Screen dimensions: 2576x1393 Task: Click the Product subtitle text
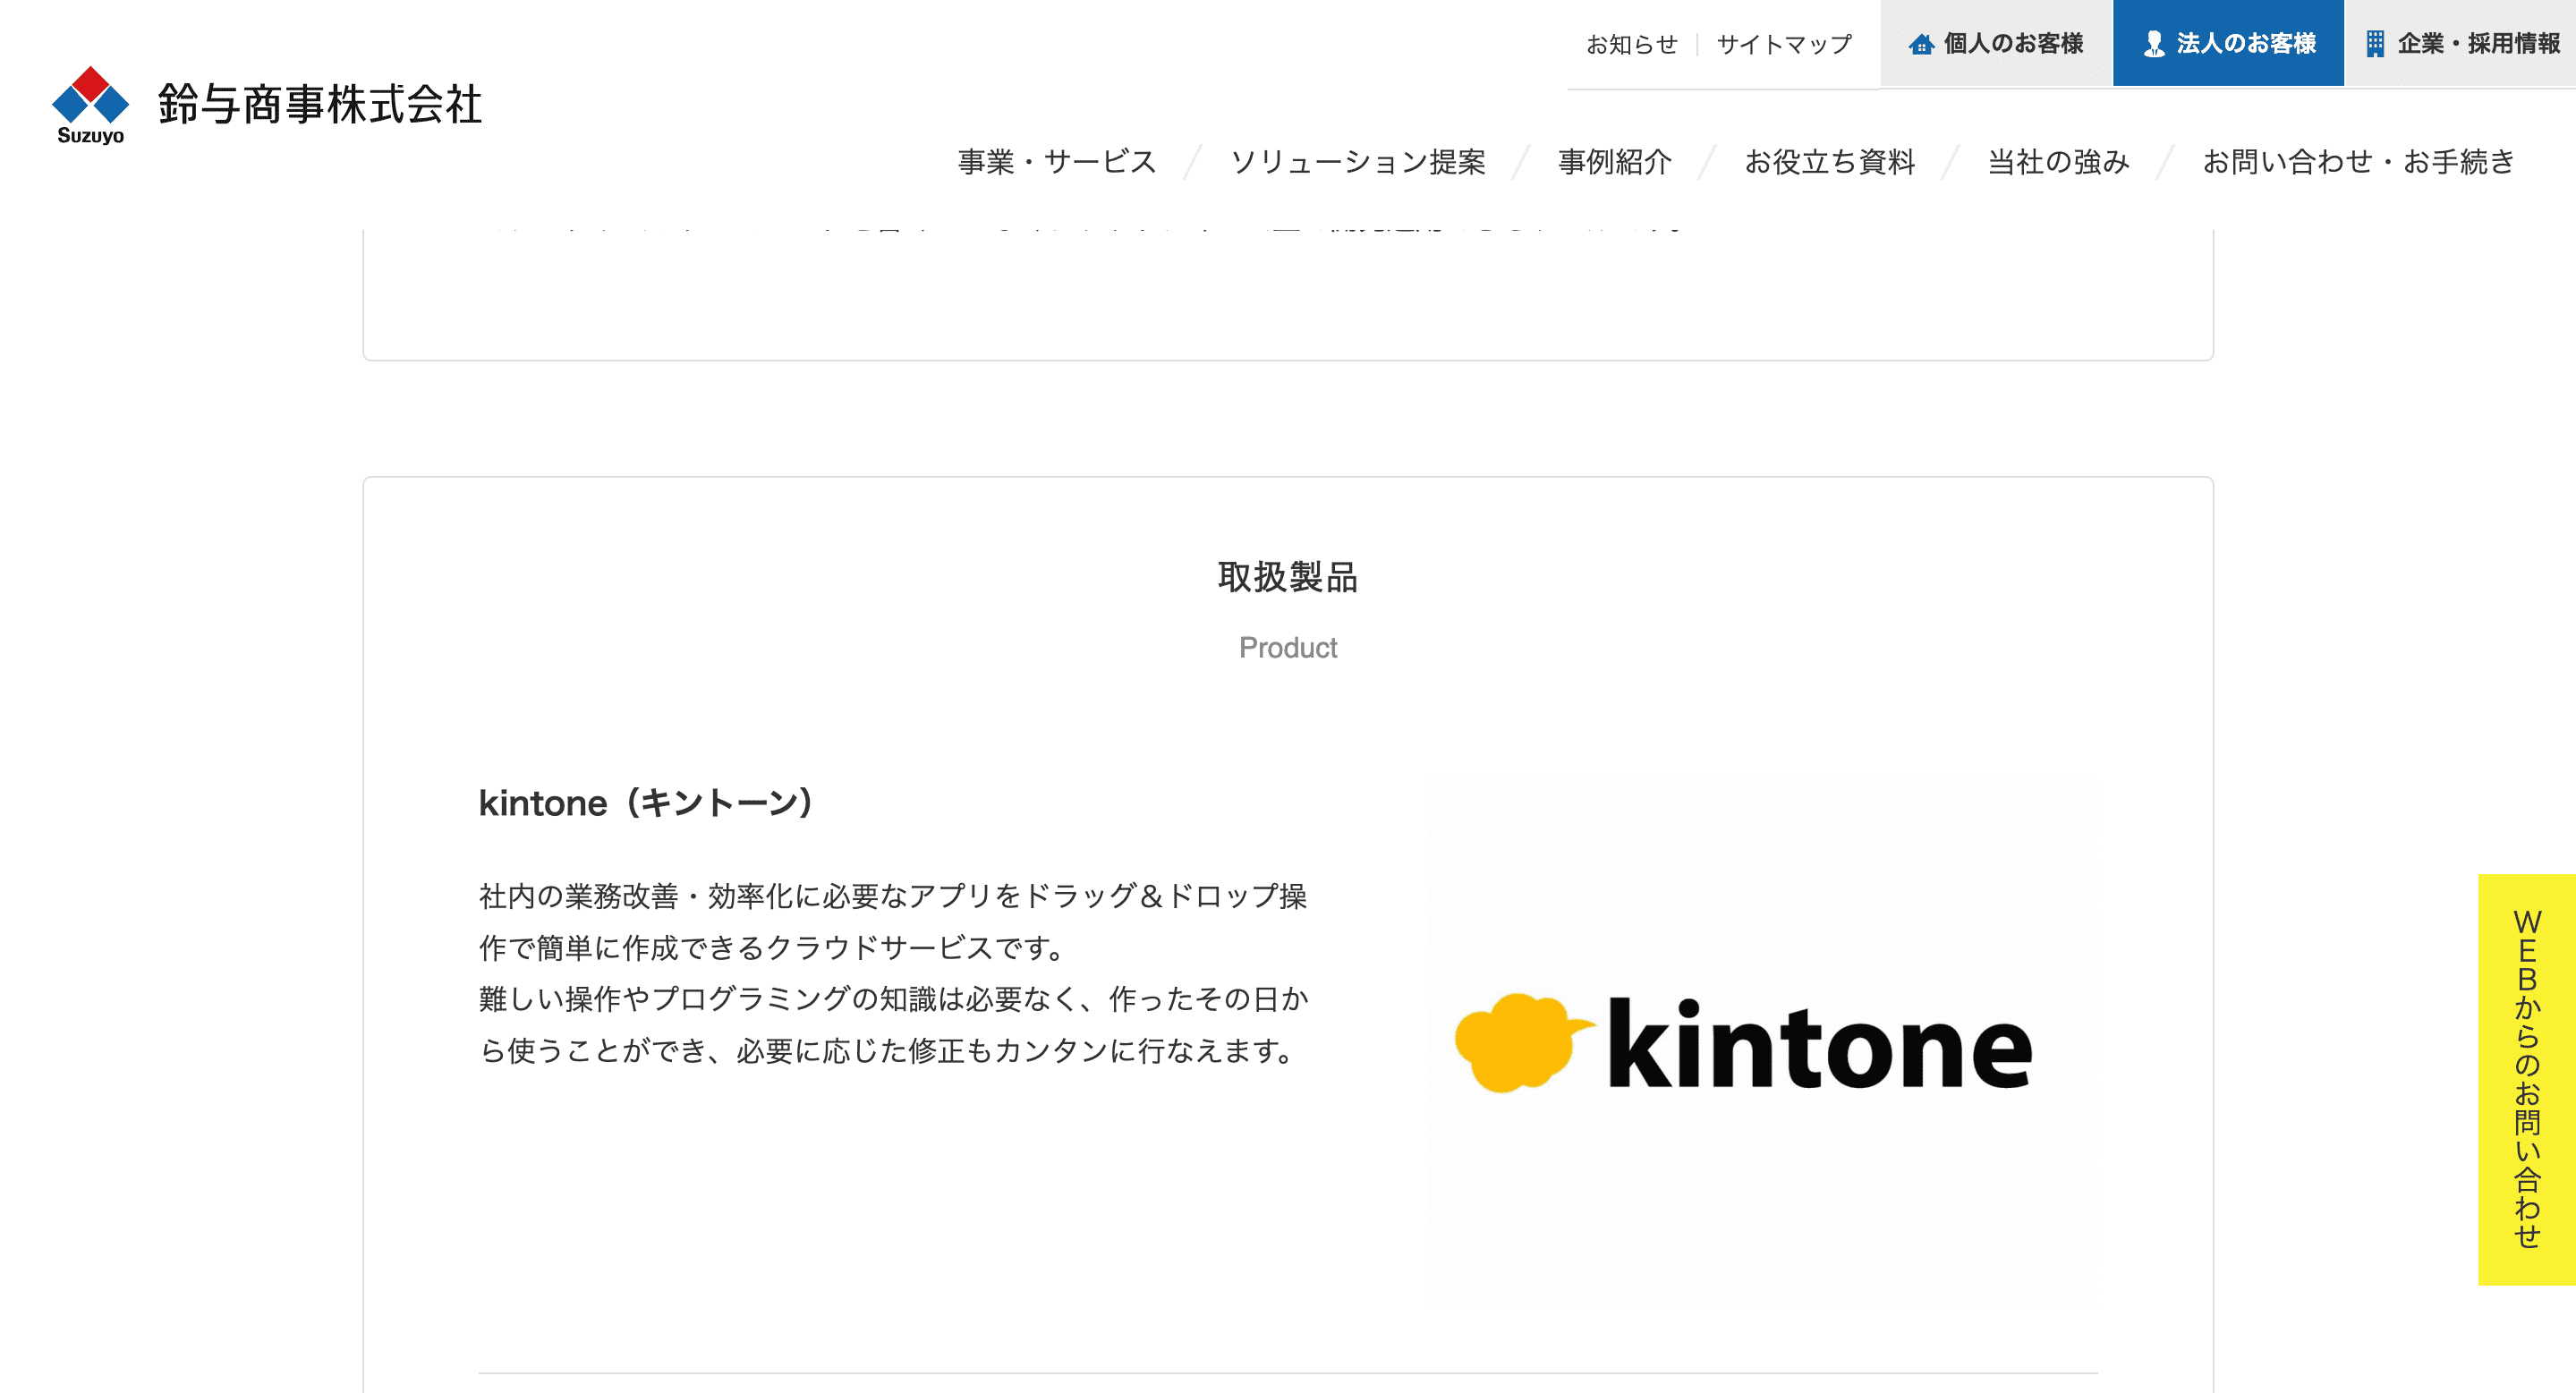click(x=1288, y=648)
